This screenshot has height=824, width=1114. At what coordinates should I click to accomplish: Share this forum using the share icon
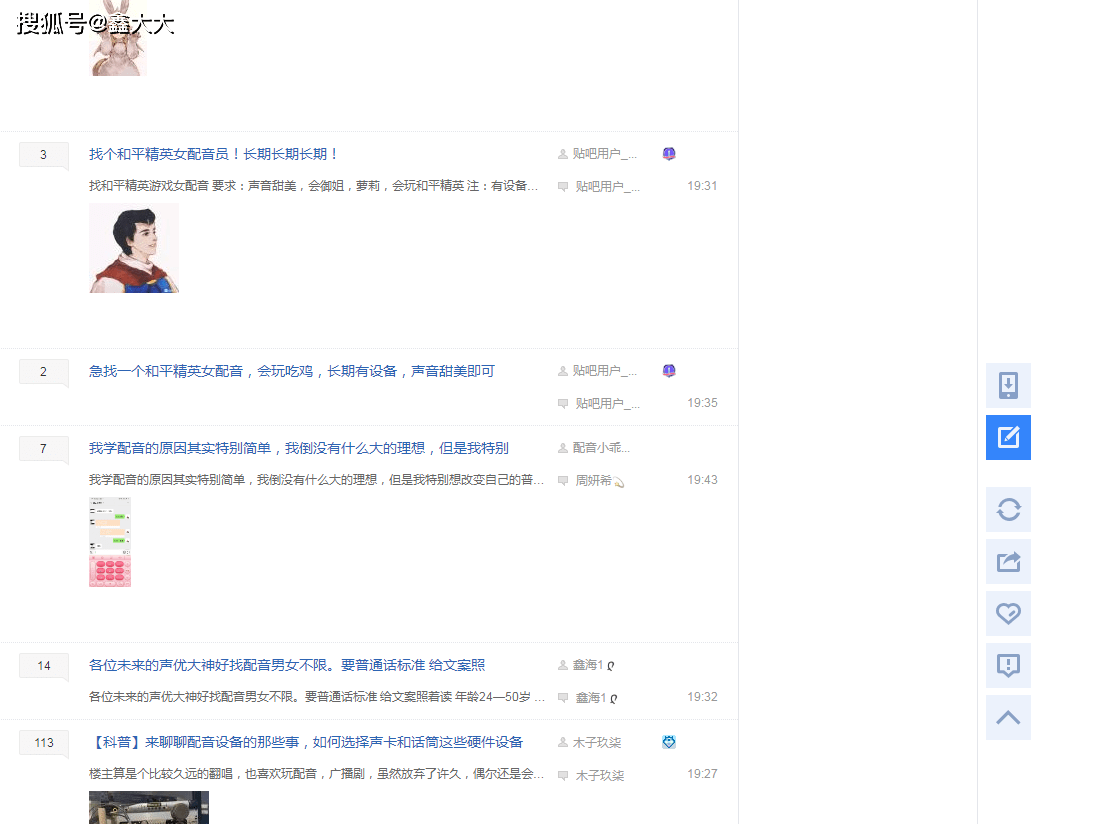click(x=1008, y=561)
